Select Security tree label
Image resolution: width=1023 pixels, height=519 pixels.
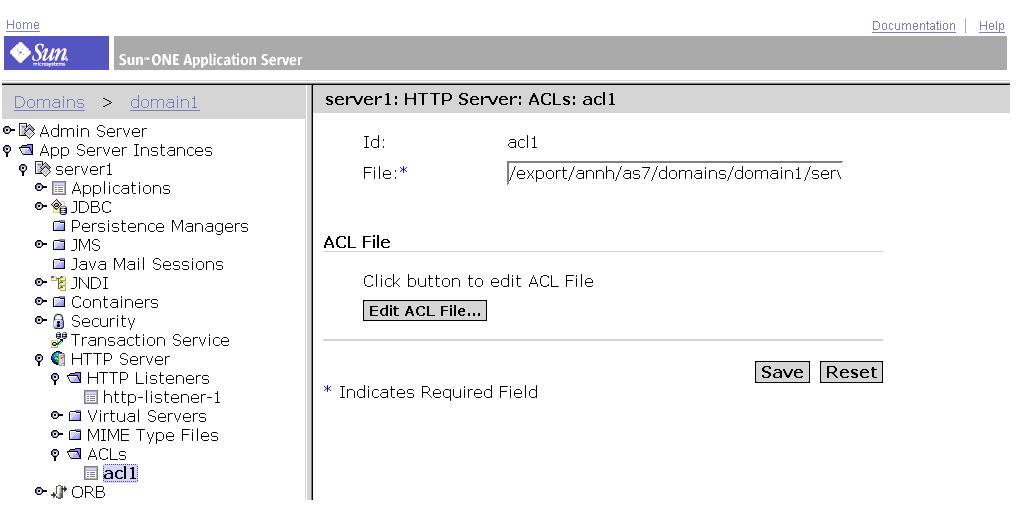click(103, 321)
